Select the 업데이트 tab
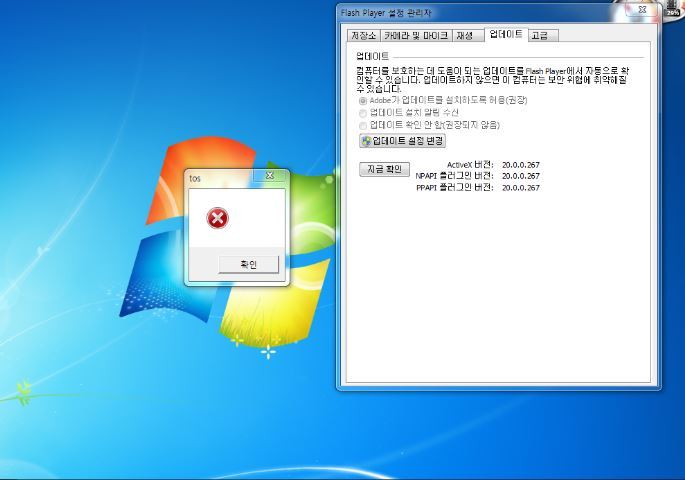685x480 pixels. [x=506, y=35]
